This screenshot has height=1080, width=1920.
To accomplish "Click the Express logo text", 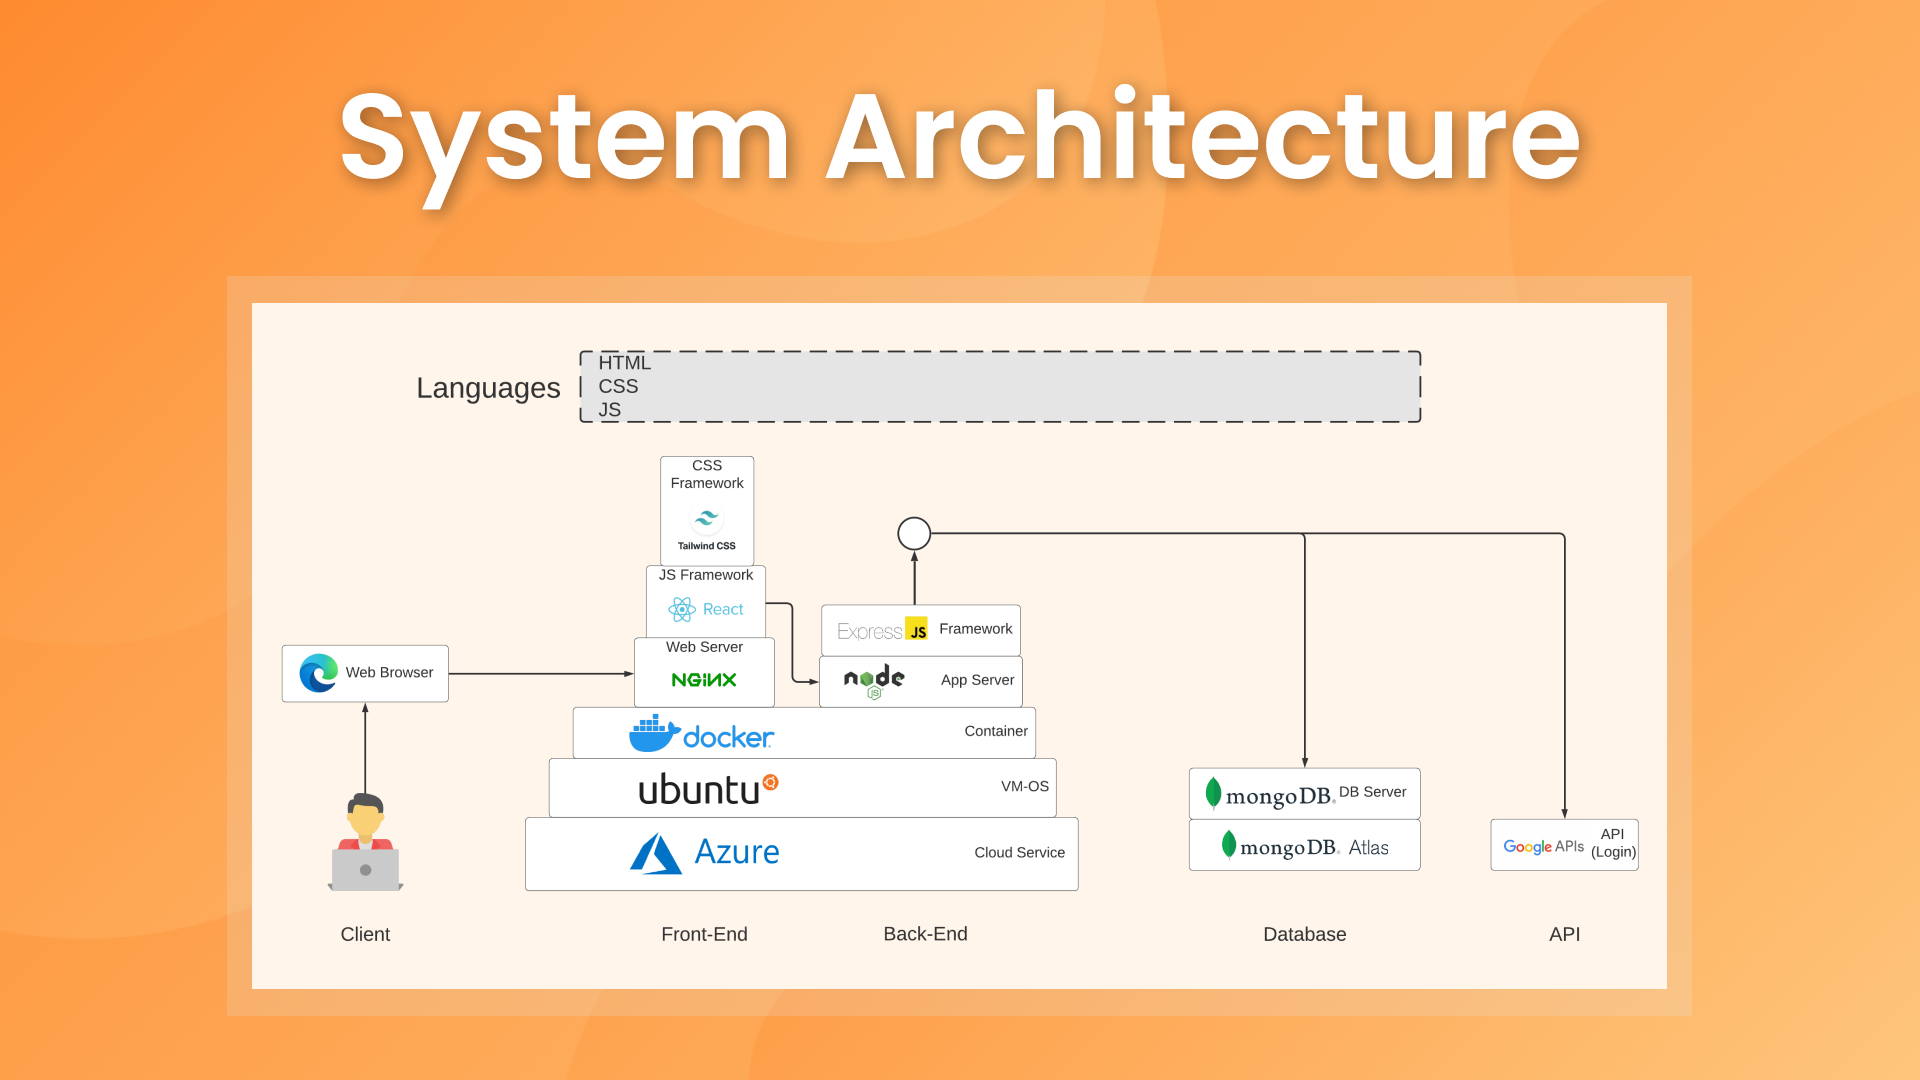I will 869,631.
